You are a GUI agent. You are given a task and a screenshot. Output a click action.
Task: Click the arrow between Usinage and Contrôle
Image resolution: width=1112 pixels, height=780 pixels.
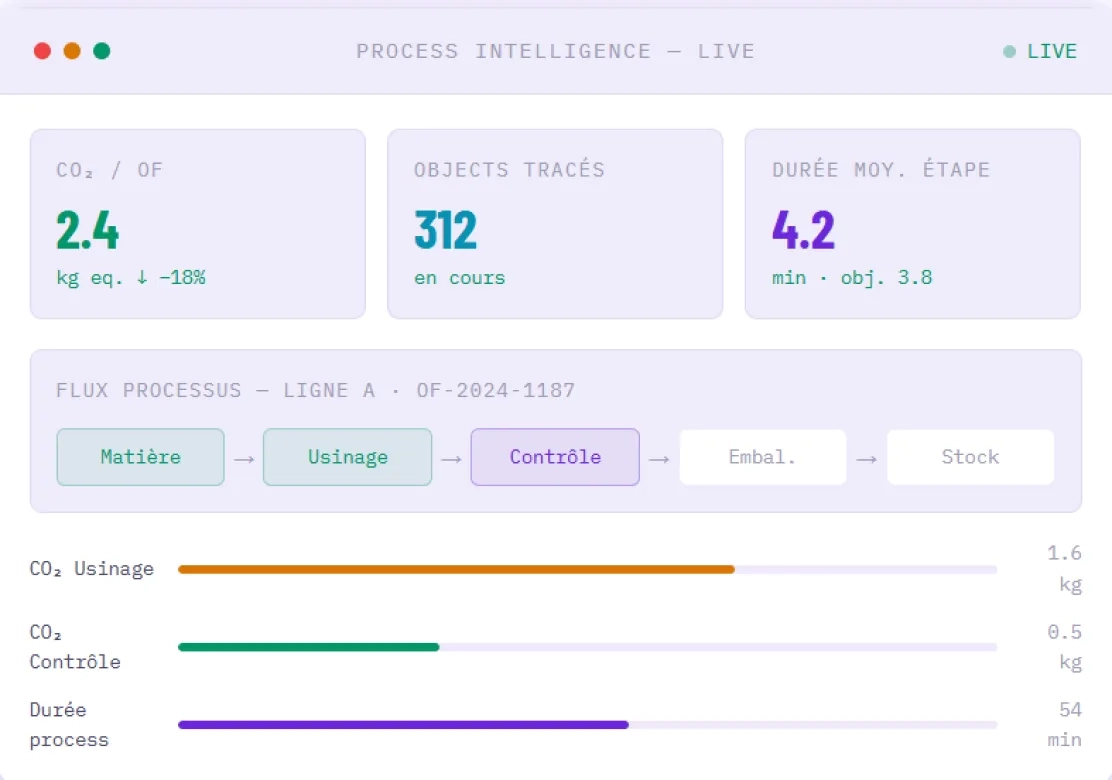pyautogui.click(x=451, y=459)
